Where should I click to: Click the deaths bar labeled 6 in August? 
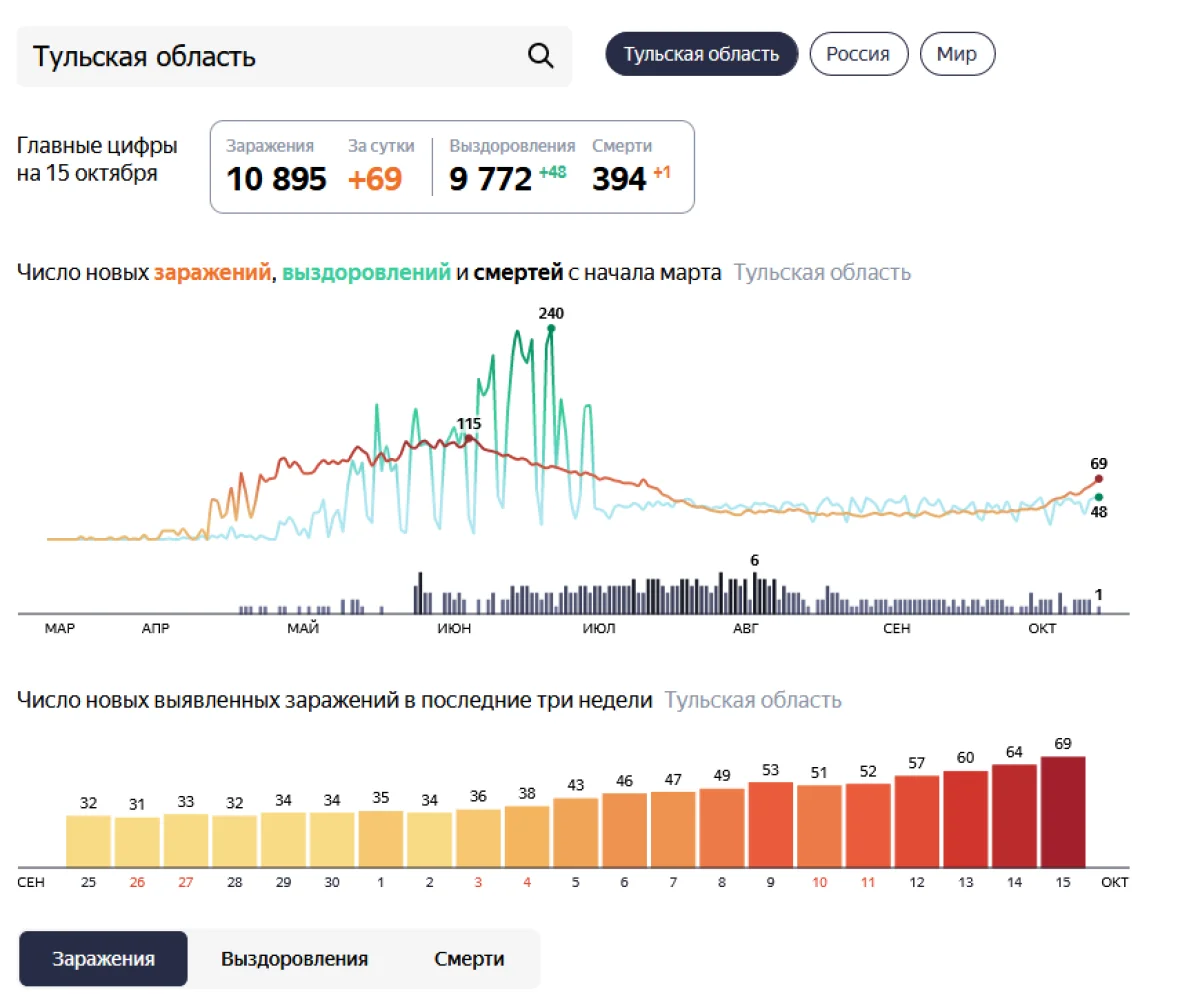tap(755, 592)
